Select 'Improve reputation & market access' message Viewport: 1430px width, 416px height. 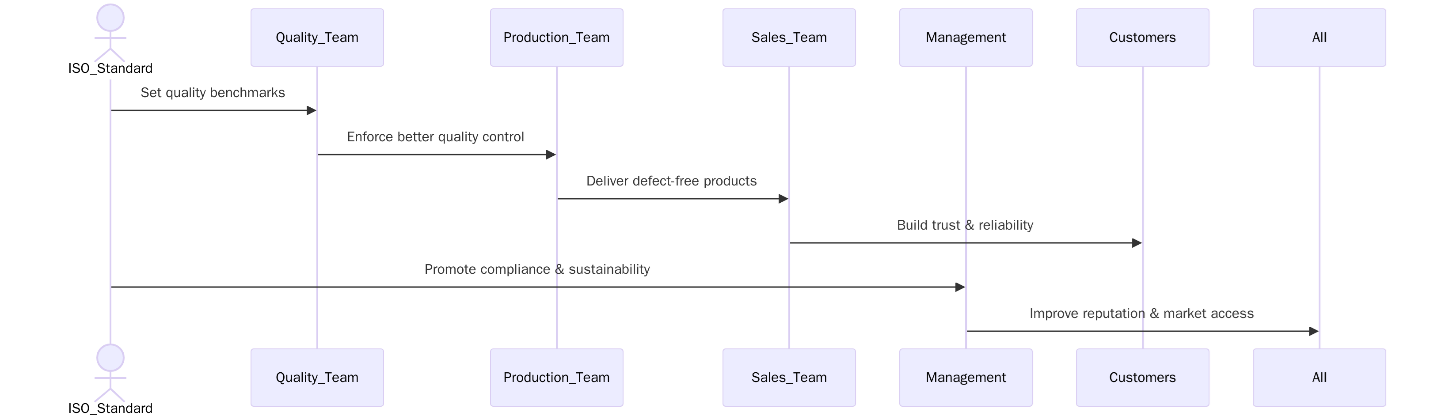(1141, 313)
